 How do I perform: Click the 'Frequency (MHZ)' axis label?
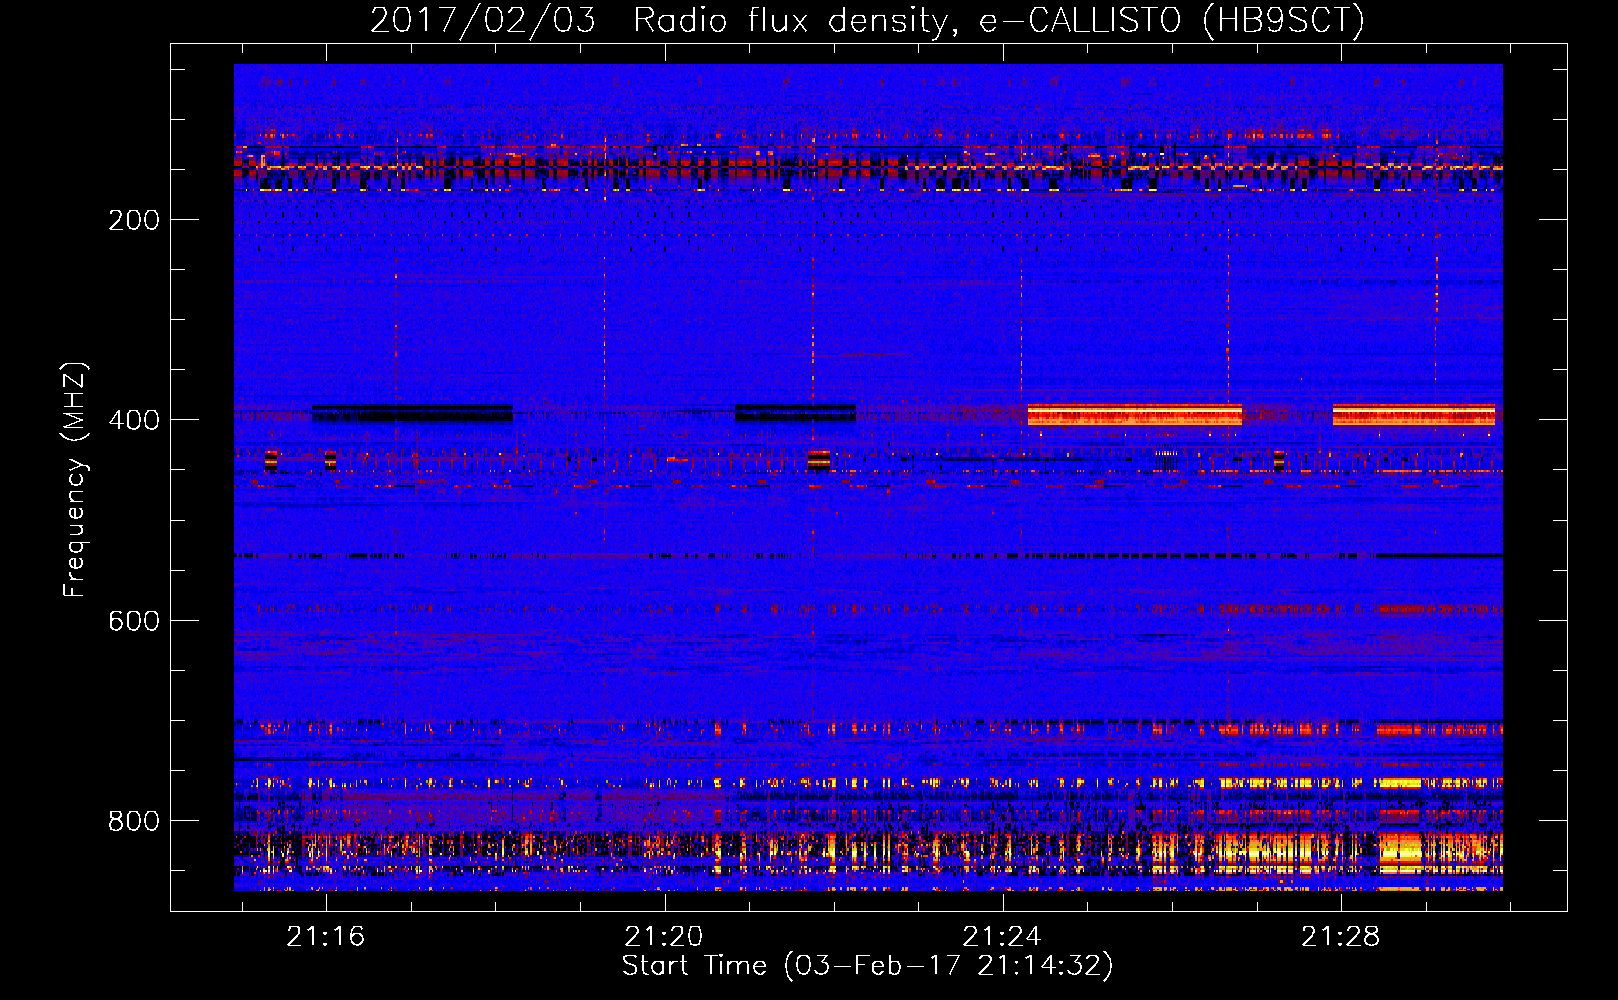click(x=75, y=480)
